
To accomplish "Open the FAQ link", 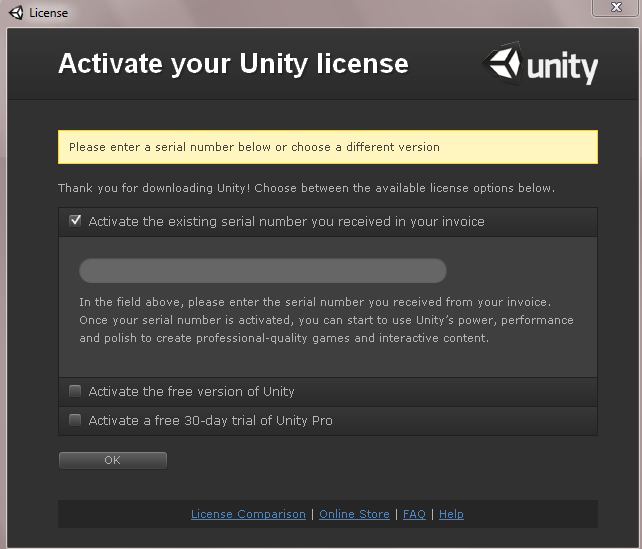I will click(414, 514).
